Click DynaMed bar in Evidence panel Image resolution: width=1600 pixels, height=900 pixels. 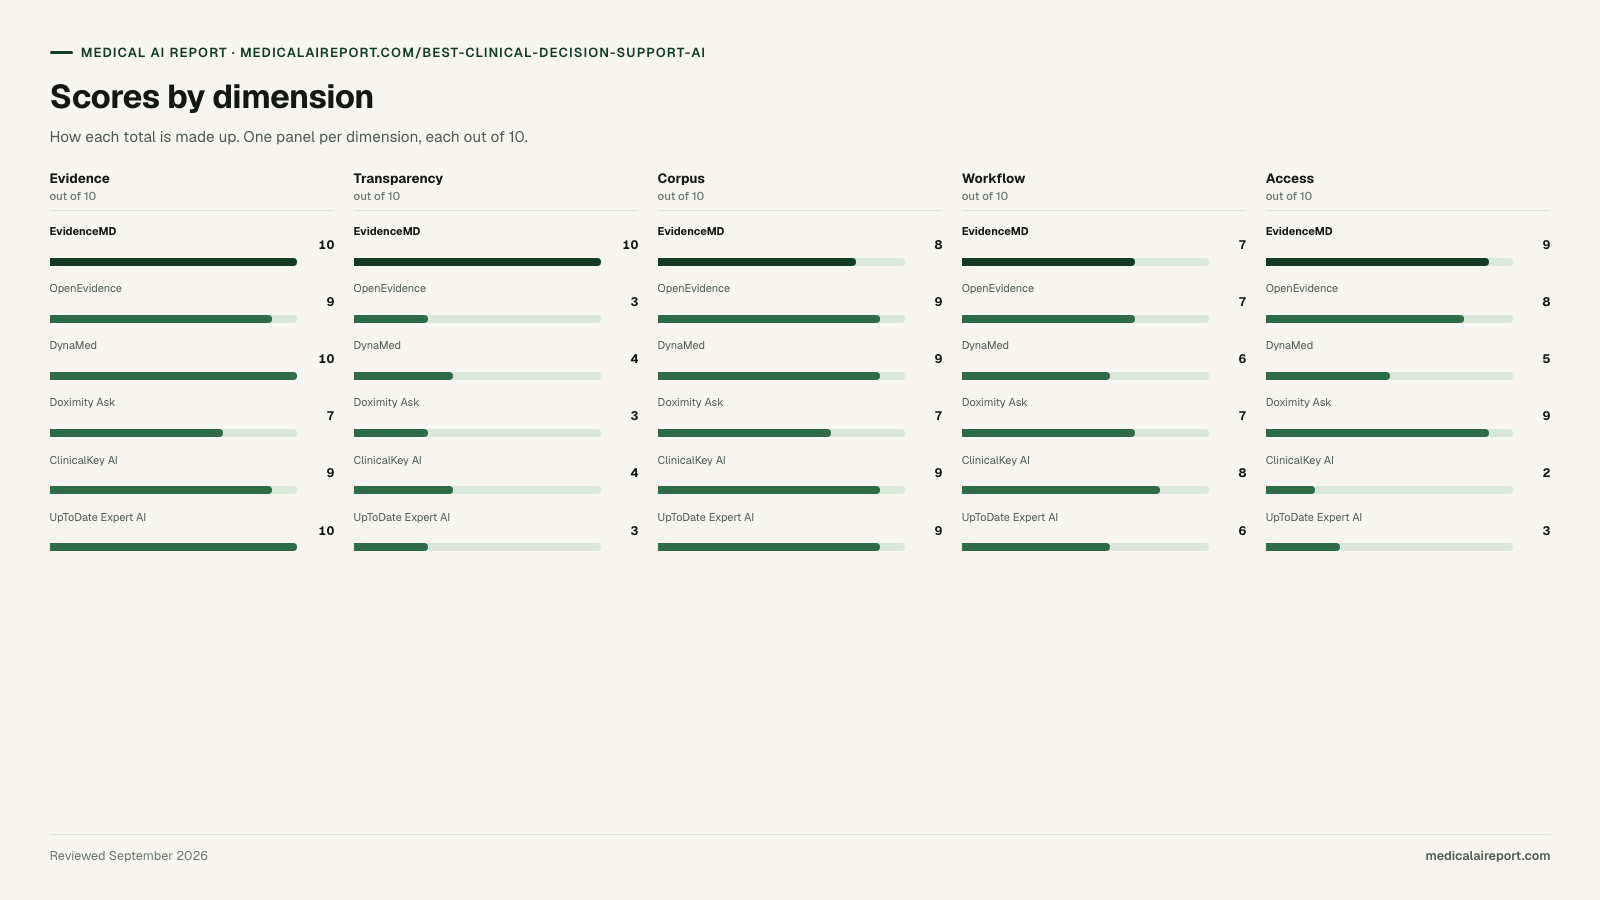coord(173,376)
